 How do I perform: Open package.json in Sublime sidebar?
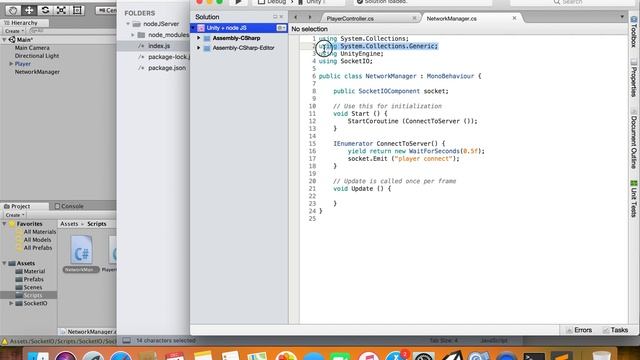(x=167, y=68)
